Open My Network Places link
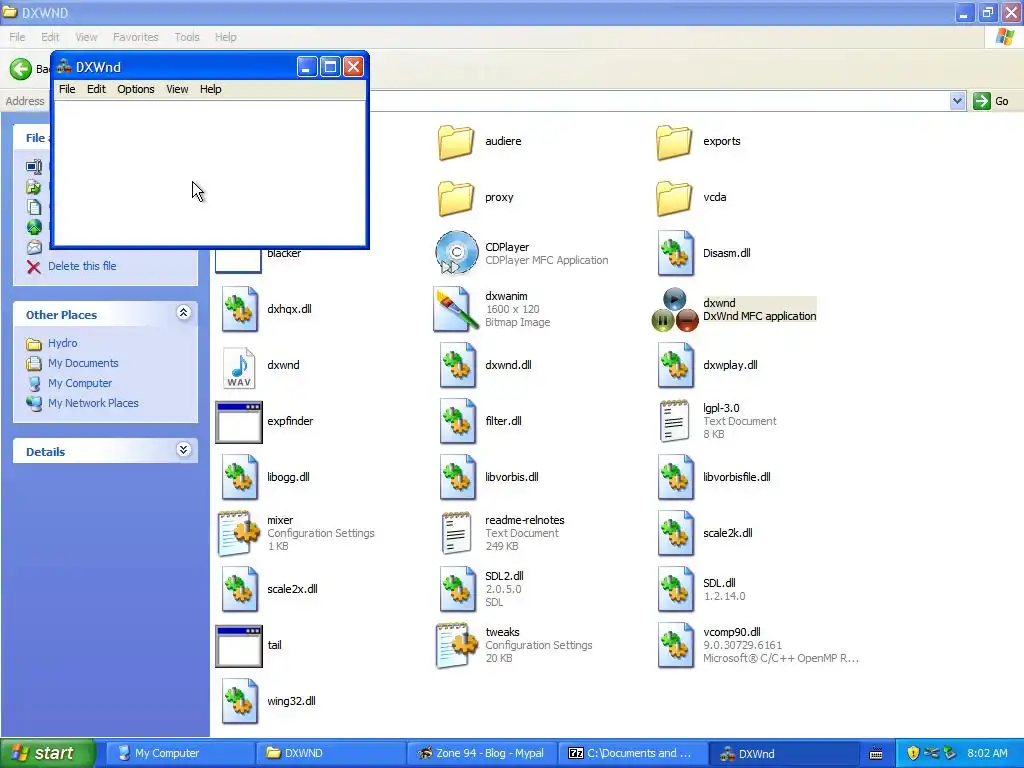The height and width of the screenshot is (768, 1024). click(x=93, y=404)
